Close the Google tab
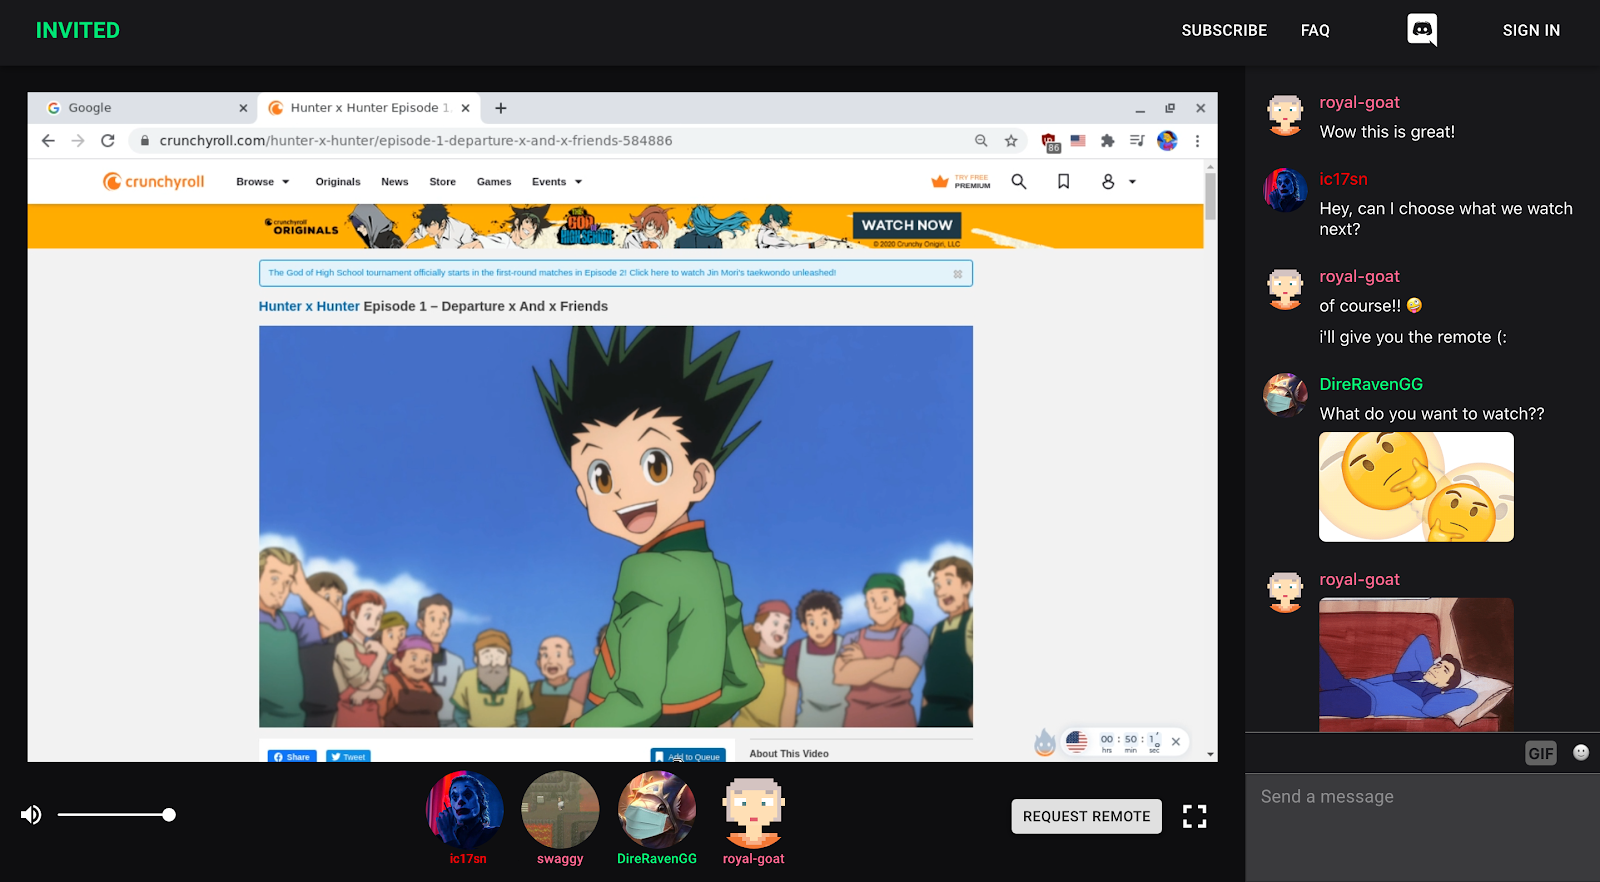 (x=243, y=108)
